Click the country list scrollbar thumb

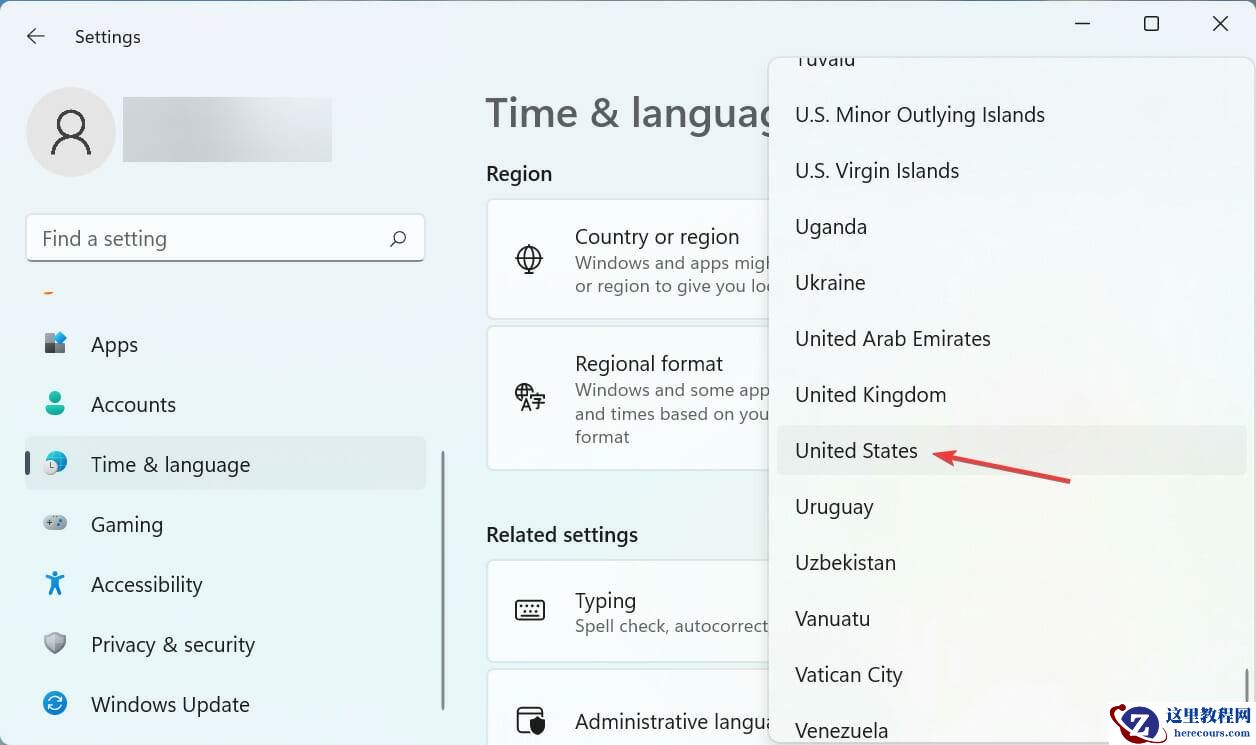coord(1246,685)
